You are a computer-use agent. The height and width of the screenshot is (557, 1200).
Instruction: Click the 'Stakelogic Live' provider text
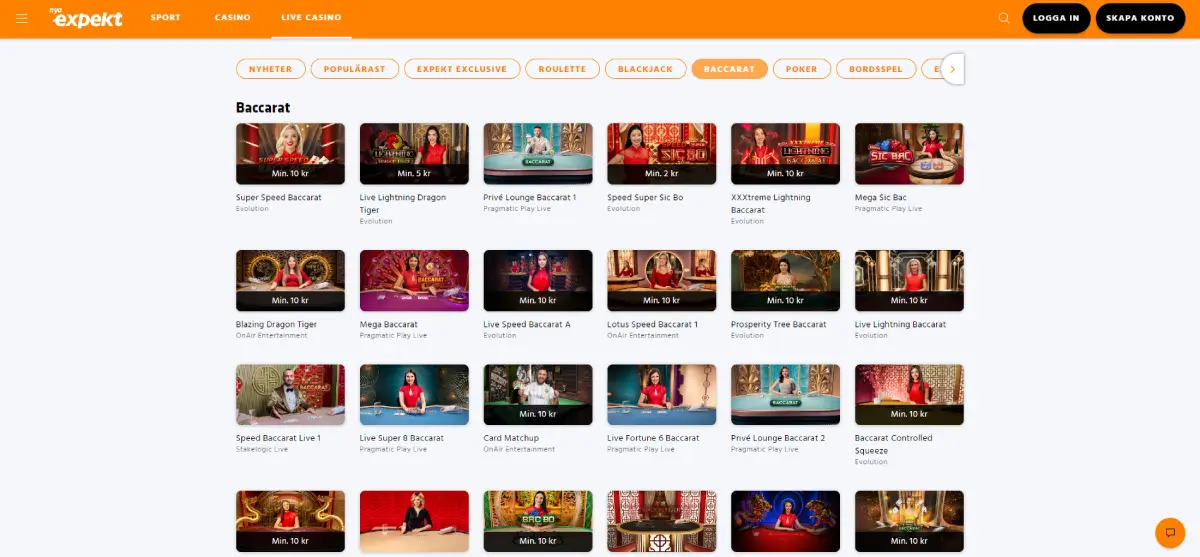[x=262, y=450]
